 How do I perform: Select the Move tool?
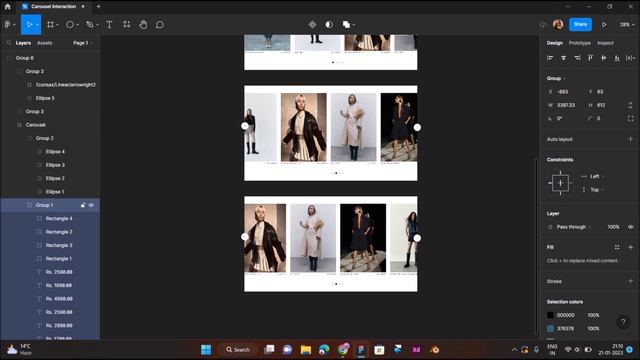(29, 24)
